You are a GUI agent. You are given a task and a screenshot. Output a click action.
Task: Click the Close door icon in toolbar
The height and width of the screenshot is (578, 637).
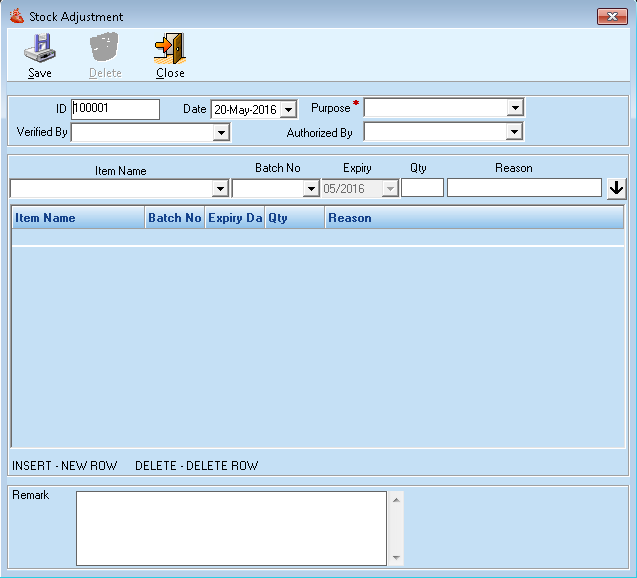pyautogui.click(x=169, y=49)
